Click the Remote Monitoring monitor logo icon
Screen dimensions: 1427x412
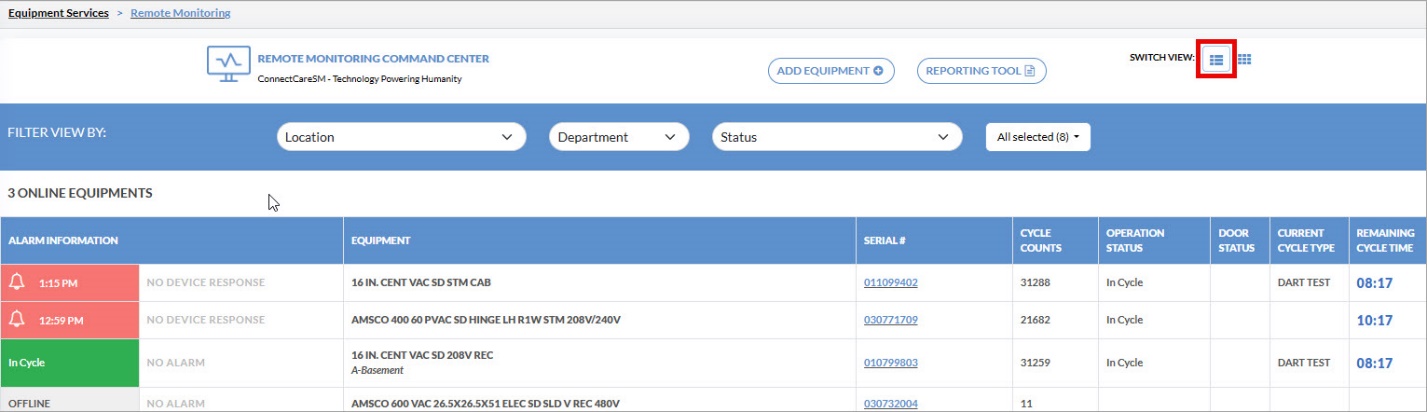click(x=228, y=65)
